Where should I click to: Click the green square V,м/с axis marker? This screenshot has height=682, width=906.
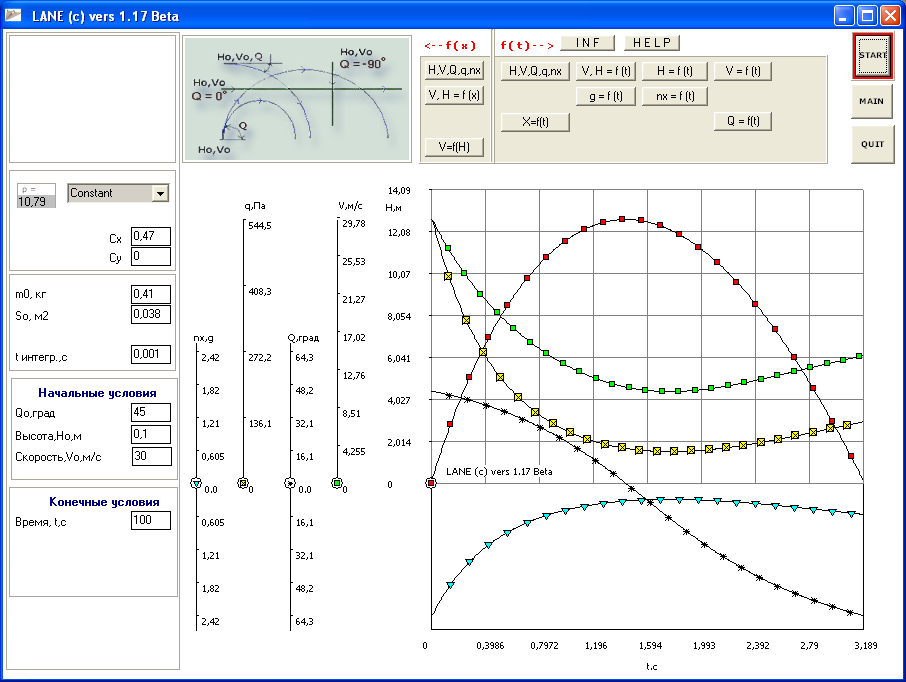tap(337, 484)
